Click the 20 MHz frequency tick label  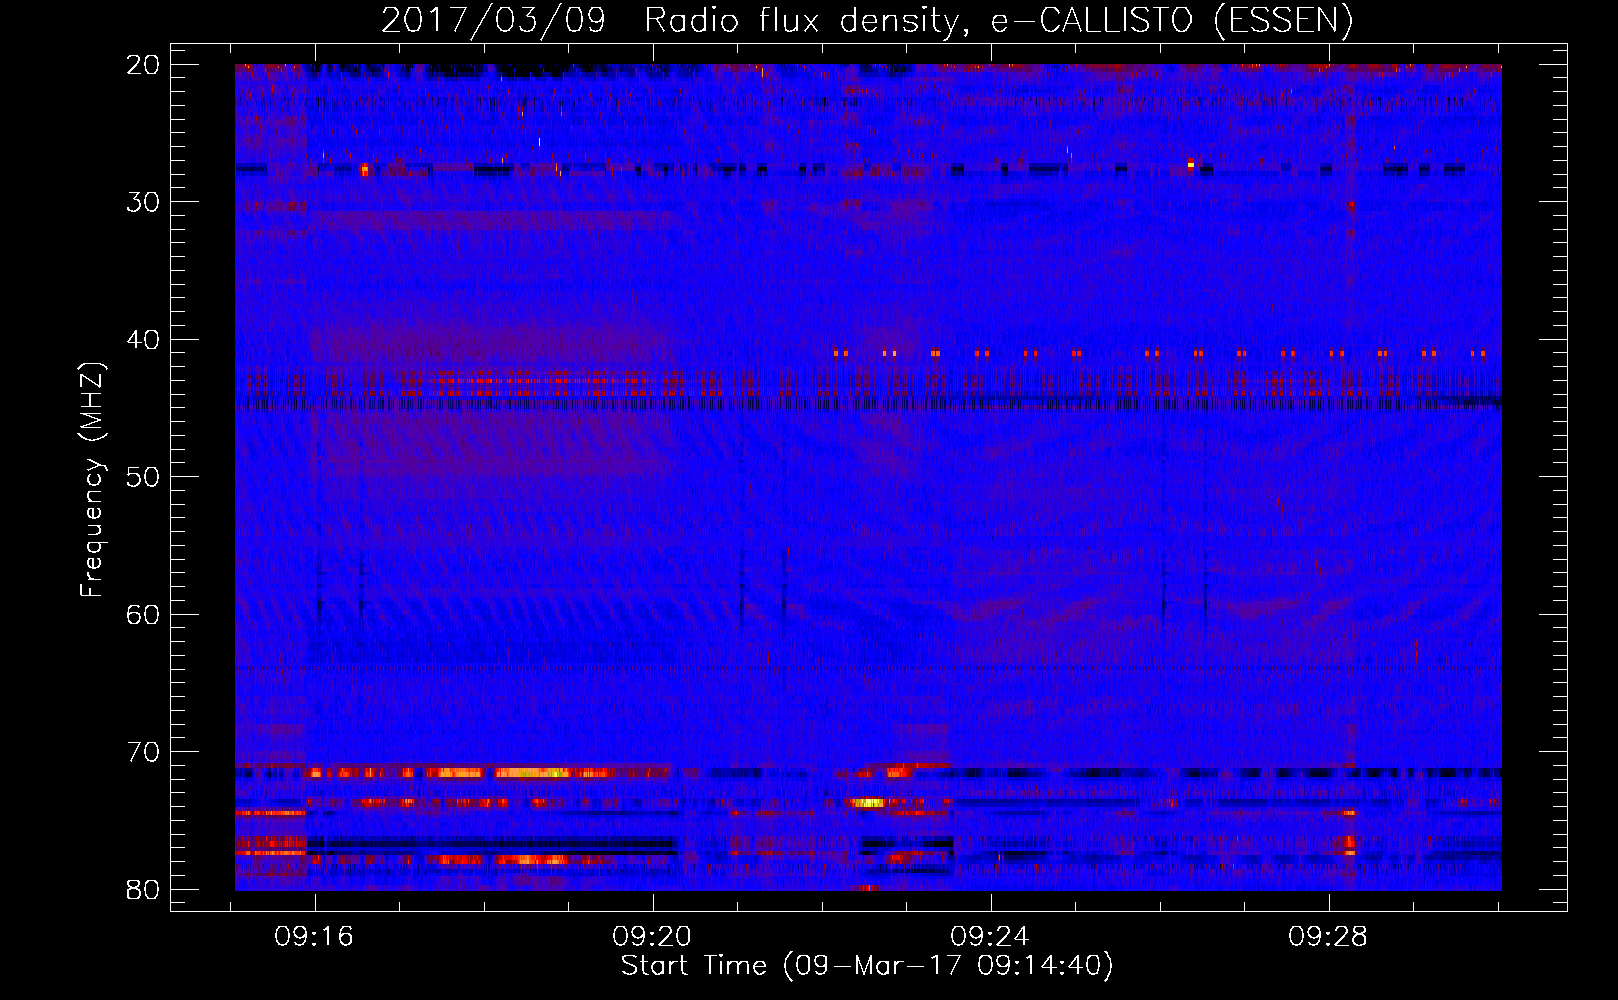(x=143, y=65)
